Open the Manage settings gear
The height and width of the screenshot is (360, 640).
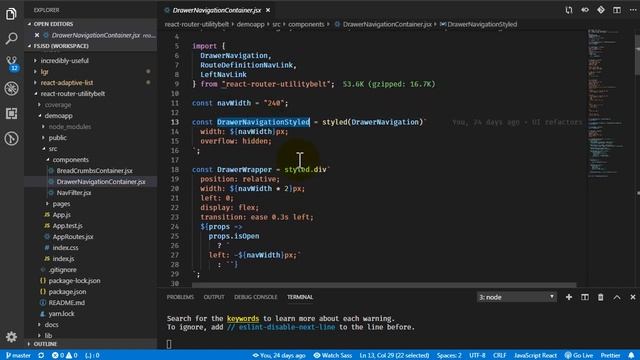point(11,337)
